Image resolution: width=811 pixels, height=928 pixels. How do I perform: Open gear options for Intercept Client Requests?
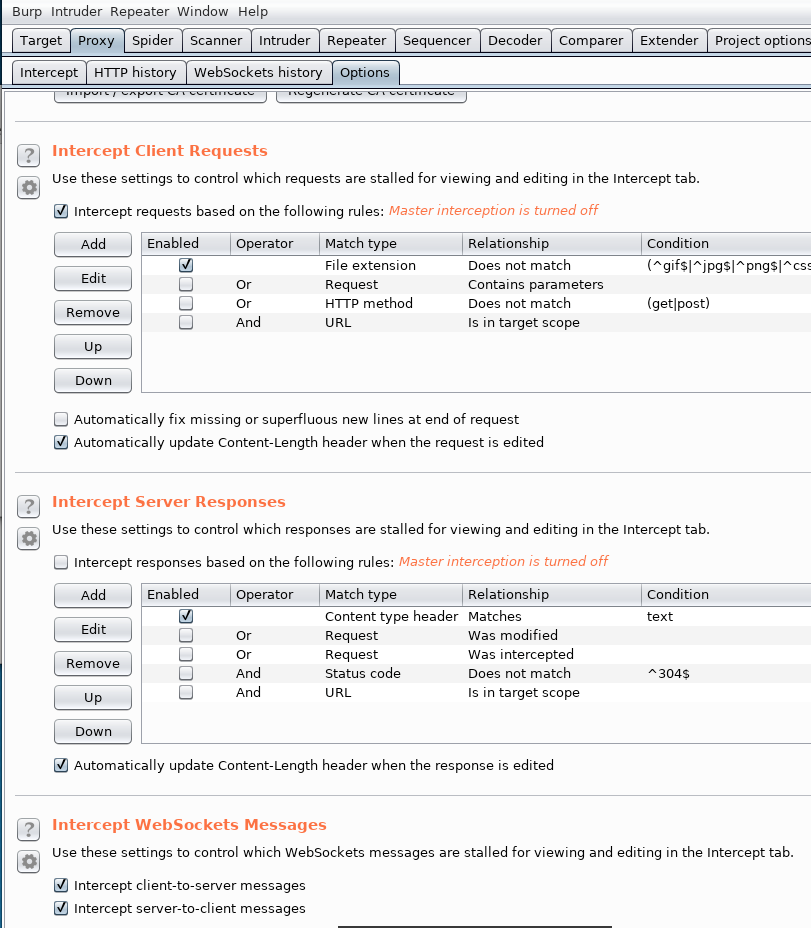pyautogui.click(x=28, y=188)
